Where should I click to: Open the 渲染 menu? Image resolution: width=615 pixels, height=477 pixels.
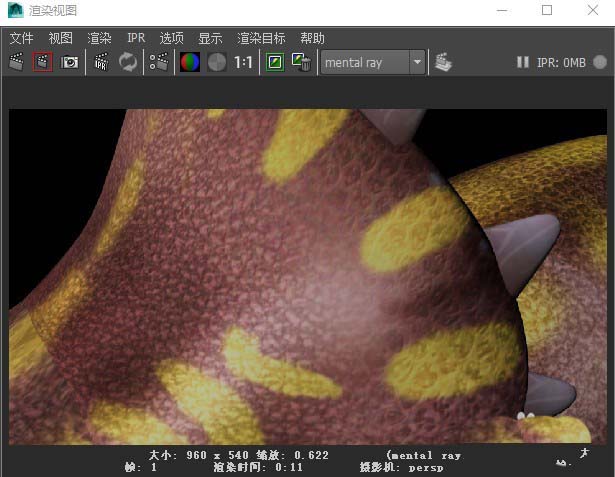click(x=99, y=38)
